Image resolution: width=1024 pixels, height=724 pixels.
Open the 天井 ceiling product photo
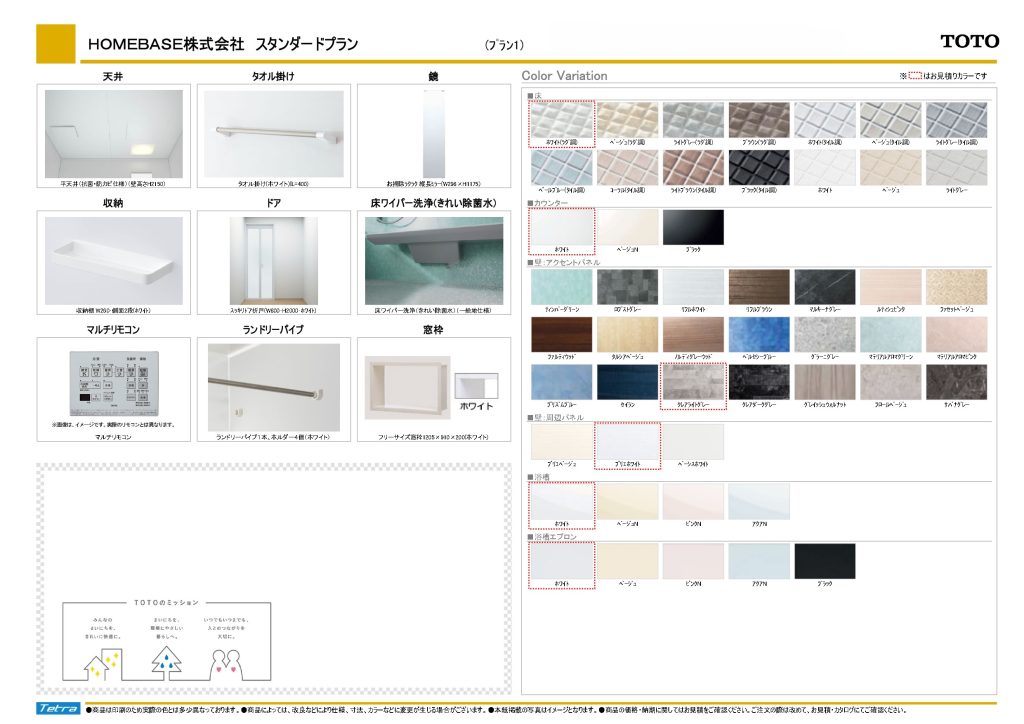[x=113, y=134]
